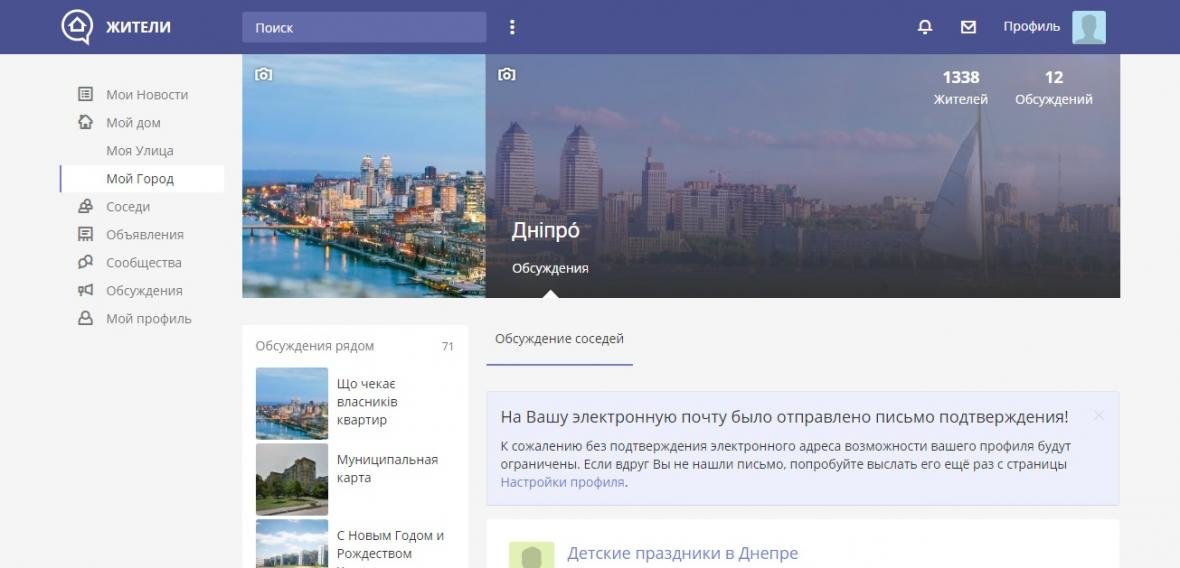Switch to Обсуждение соседей tab
Image resolution: width=1180 pixels, height=568 pixels.
point(559,339)
